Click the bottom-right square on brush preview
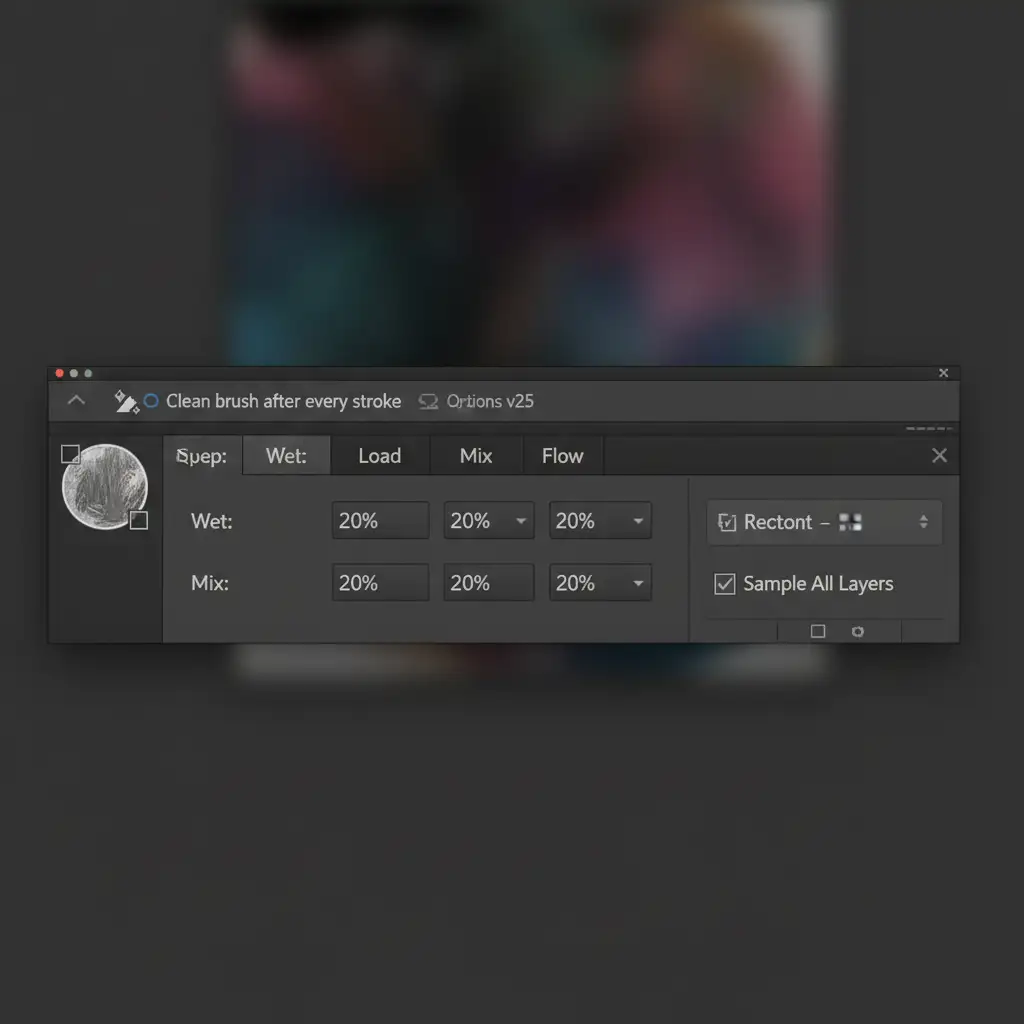1024x1024 pixels. (139, 520)
